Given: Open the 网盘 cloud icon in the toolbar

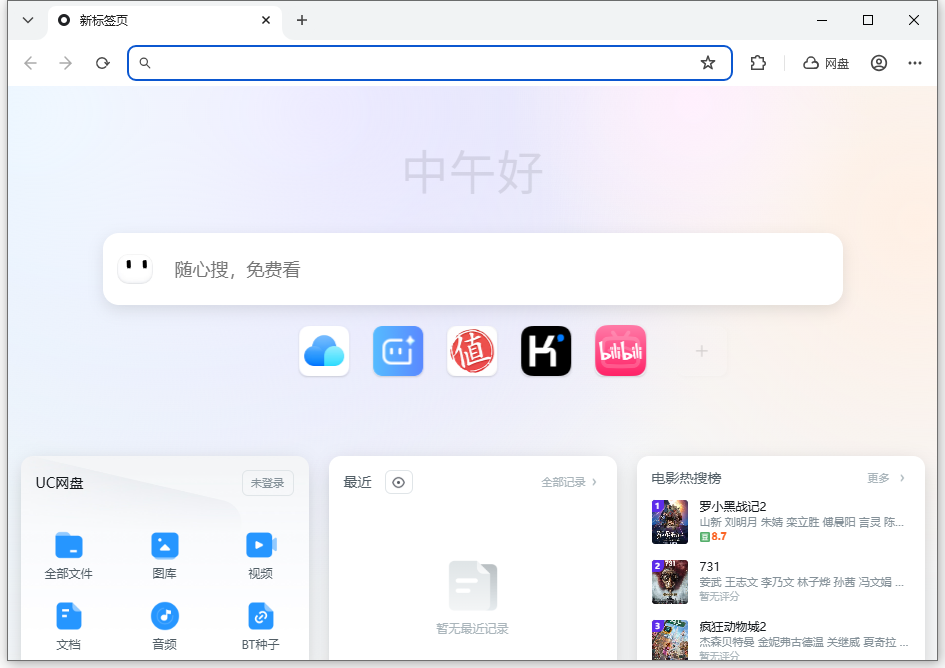Looking at the screenshot, I should [825, 62].
